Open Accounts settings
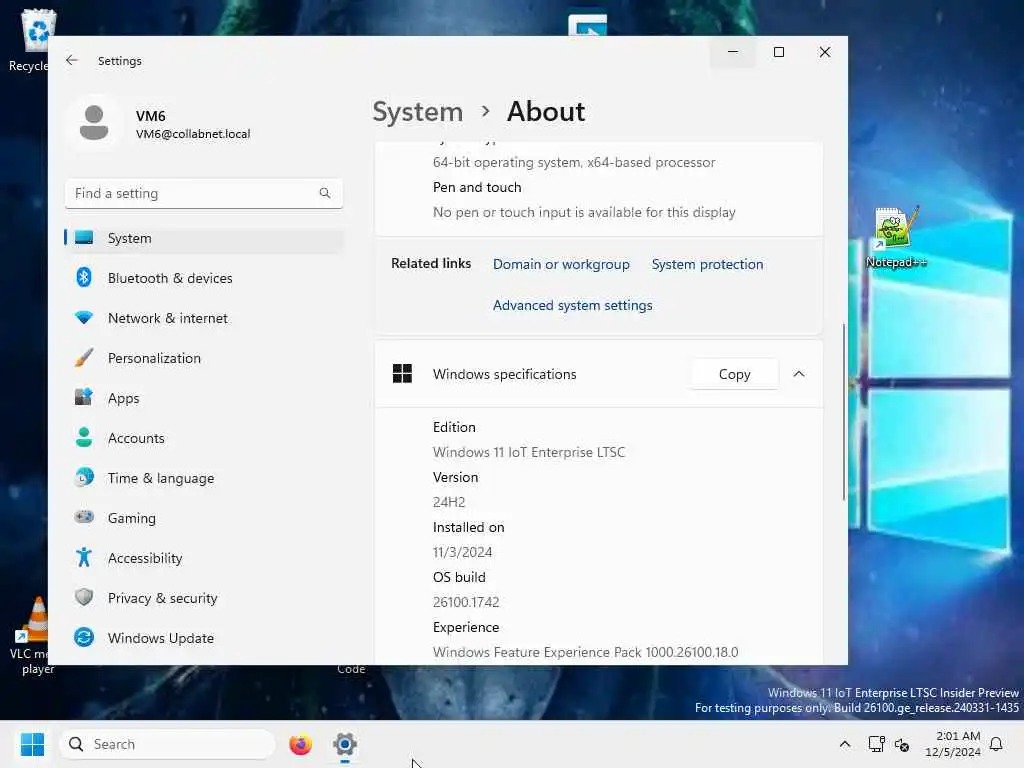 point(203,438)
